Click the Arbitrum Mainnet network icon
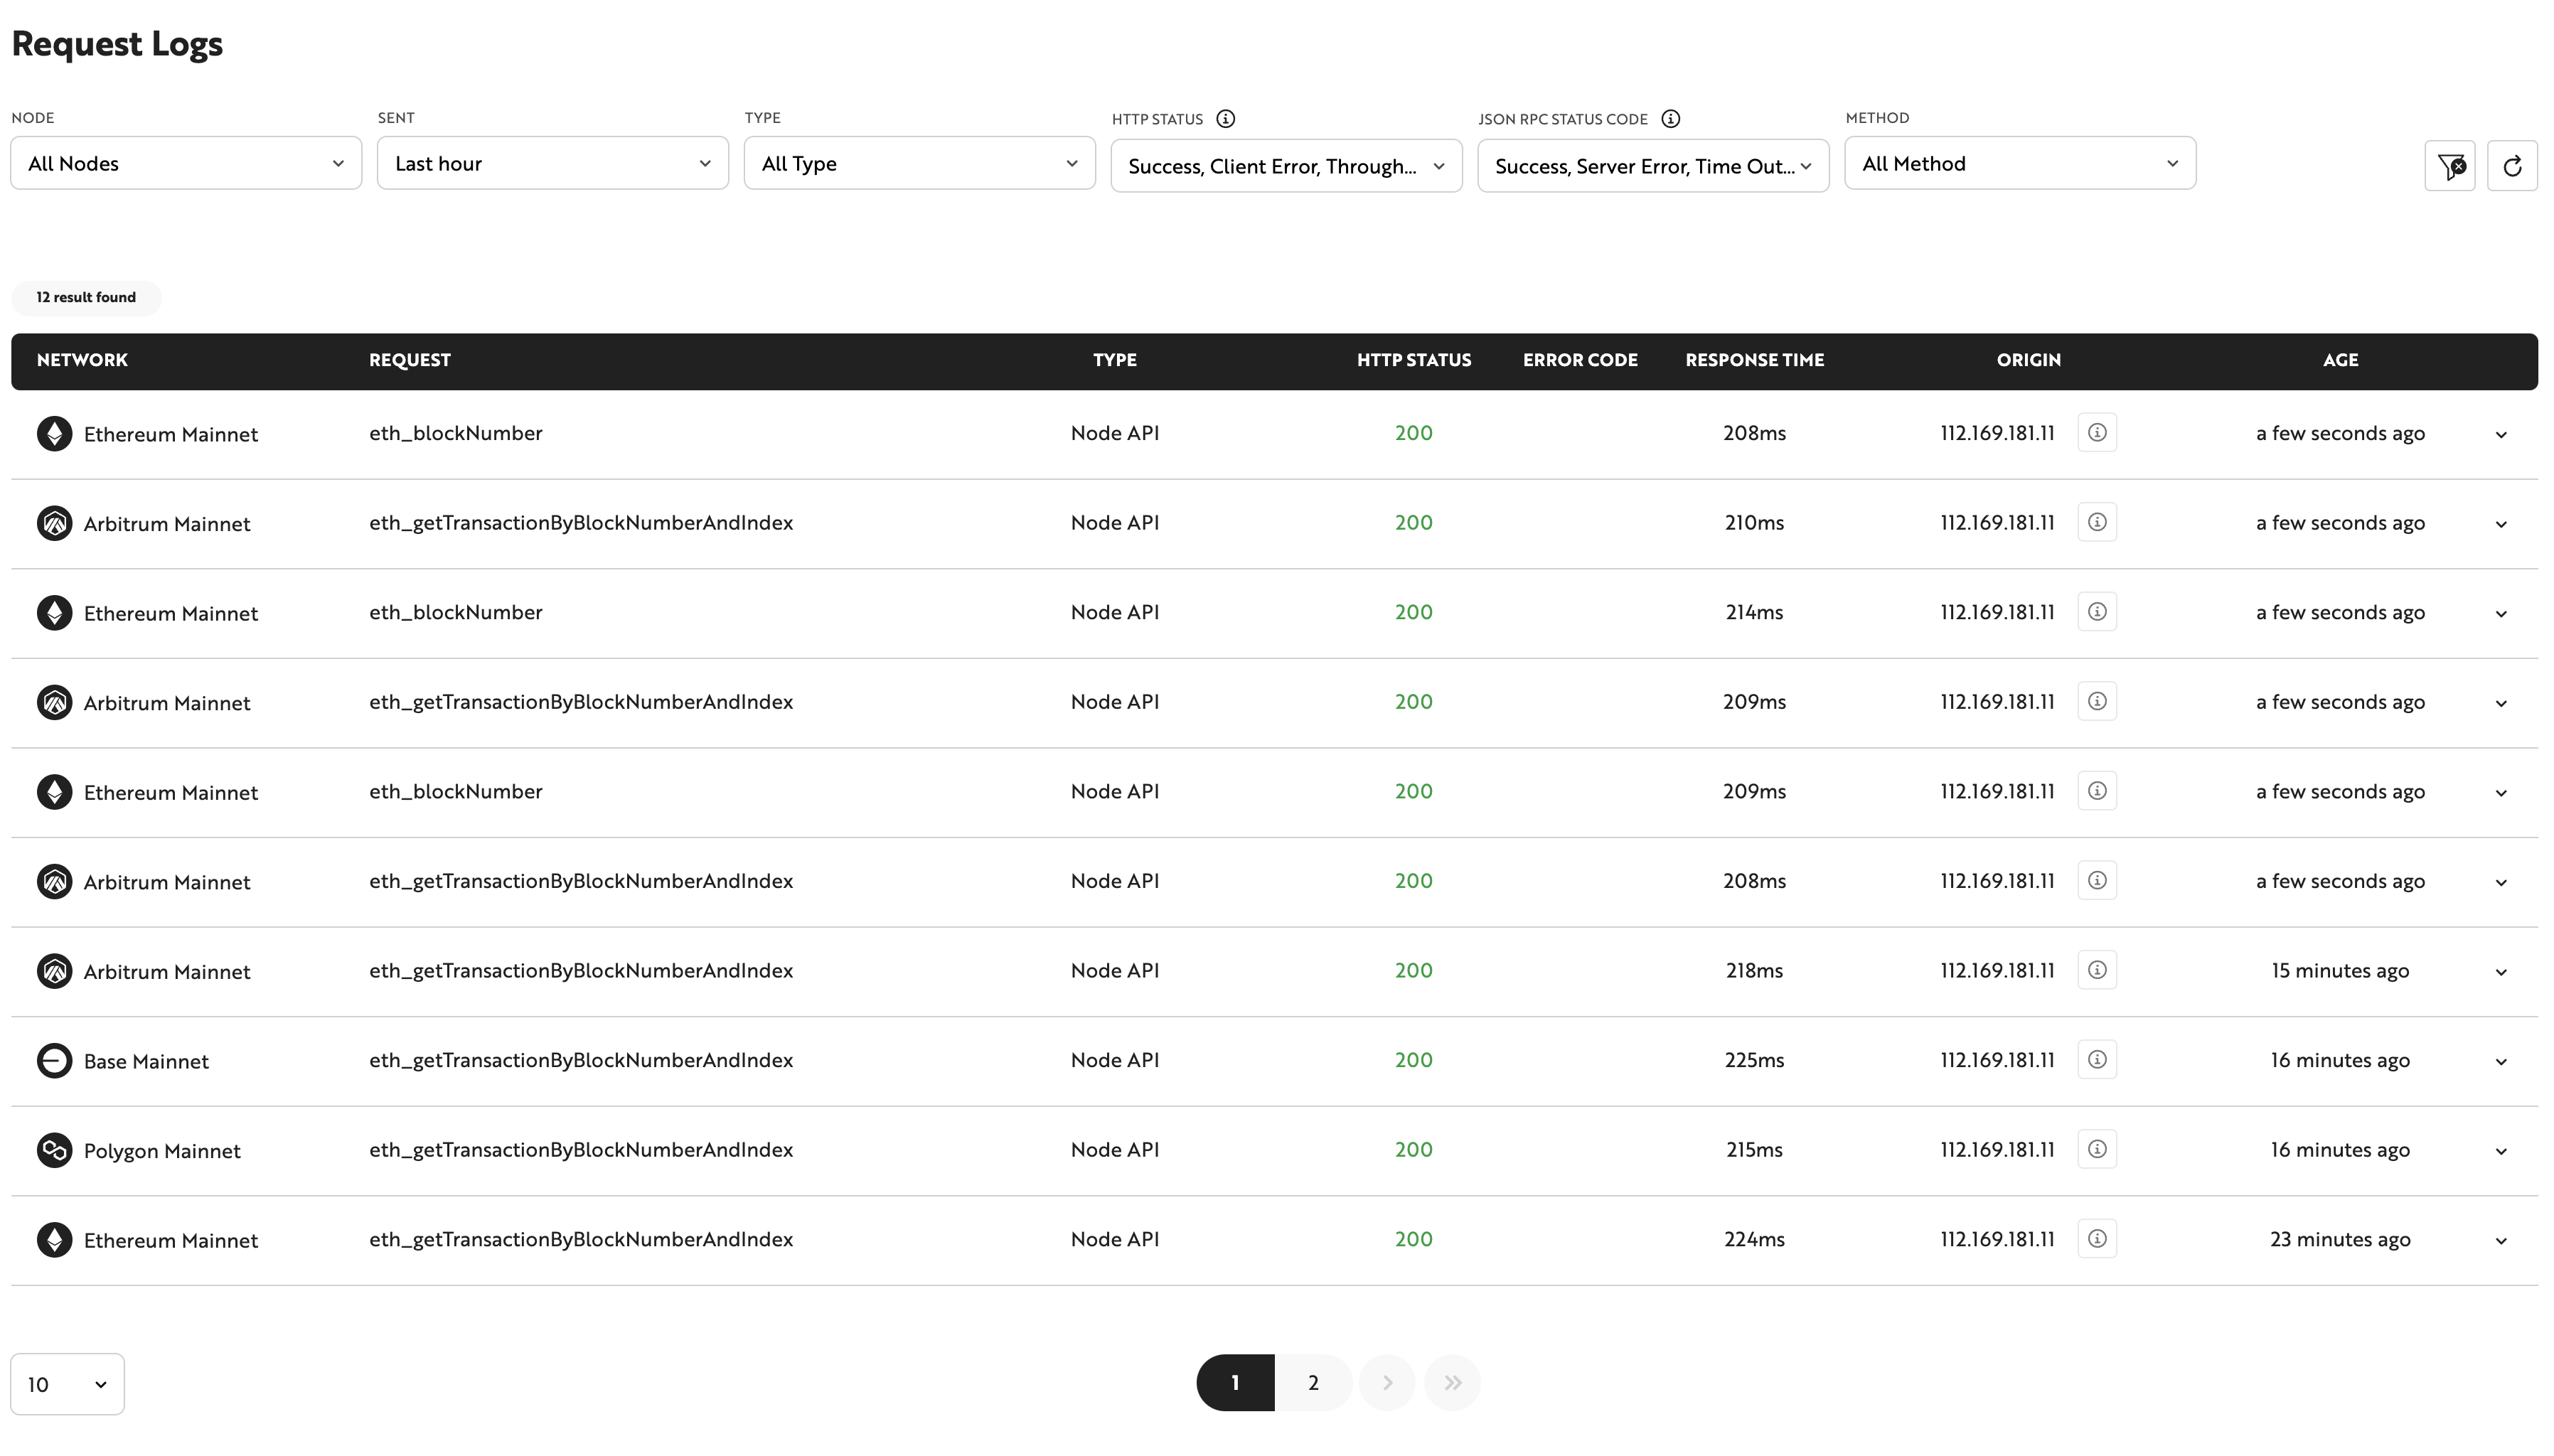This screenshot has height=1456, width=2554. point(55,523)
